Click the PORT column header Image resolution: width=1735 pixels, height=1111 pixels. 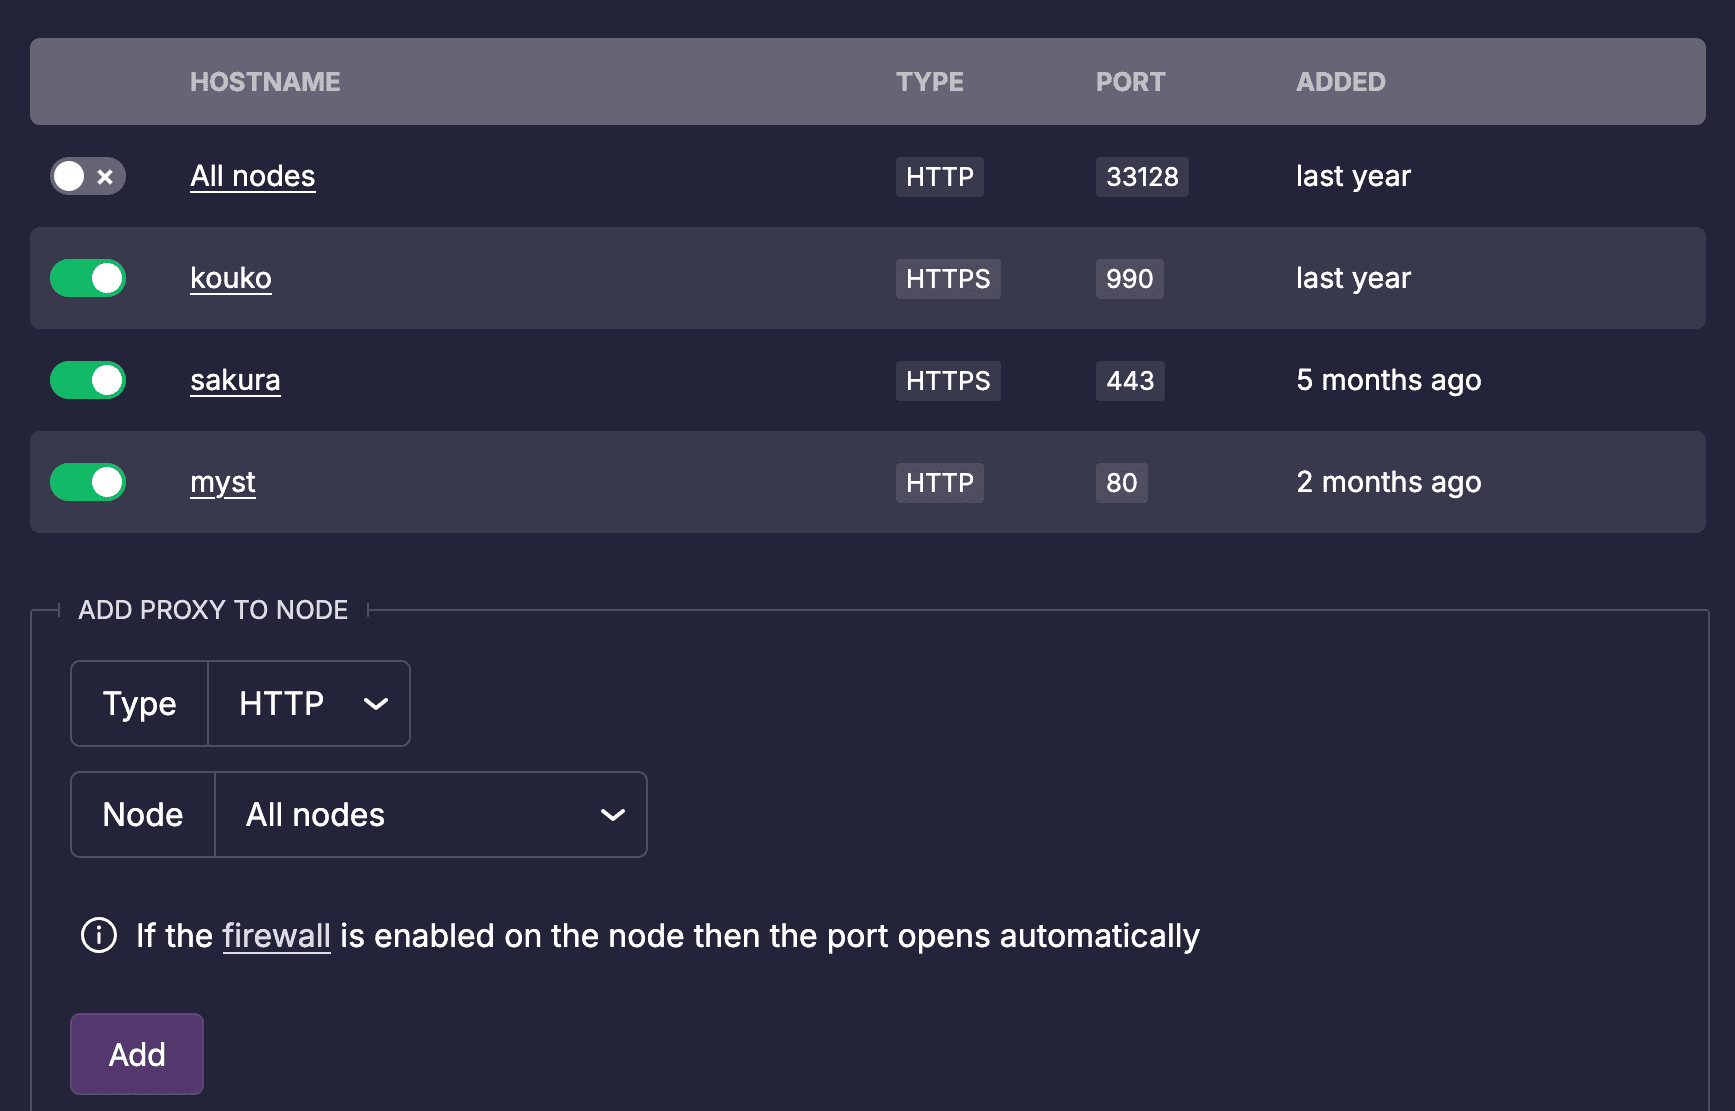[1130, 82]
